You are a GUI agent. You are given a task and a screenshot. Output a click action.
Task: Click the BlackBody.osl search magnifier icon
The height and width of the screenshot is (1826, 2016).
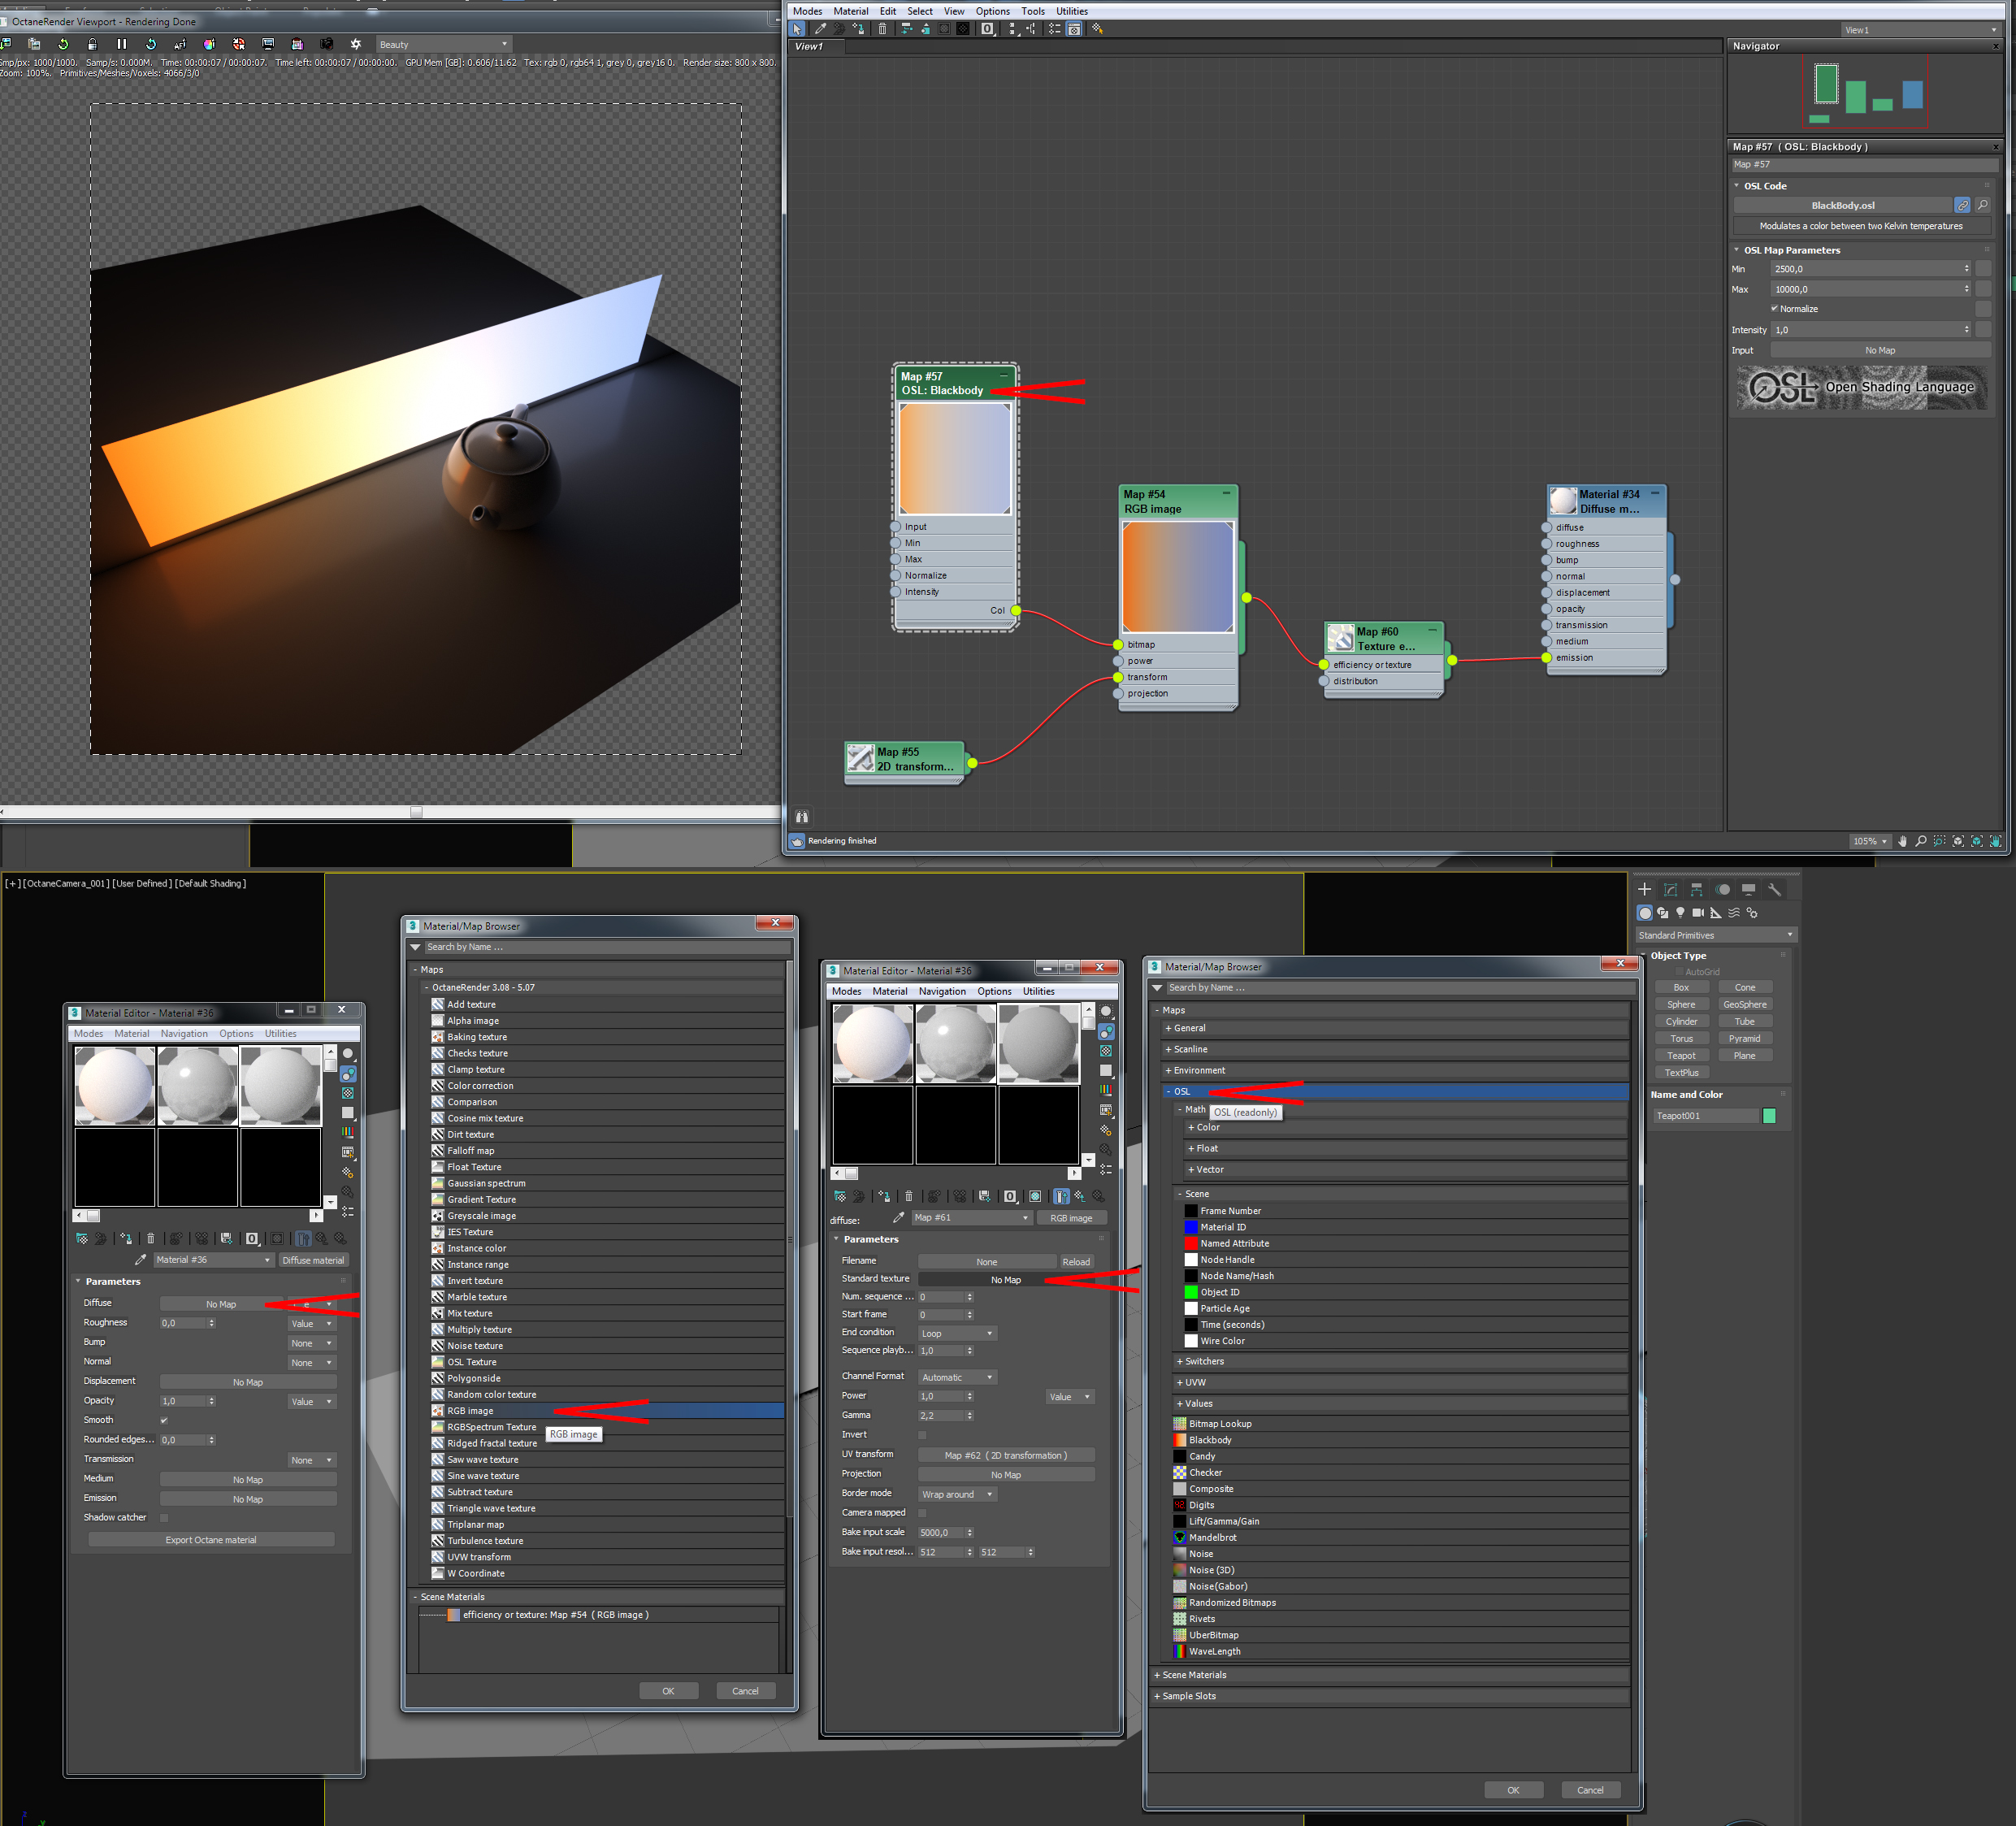(1982, 205)
